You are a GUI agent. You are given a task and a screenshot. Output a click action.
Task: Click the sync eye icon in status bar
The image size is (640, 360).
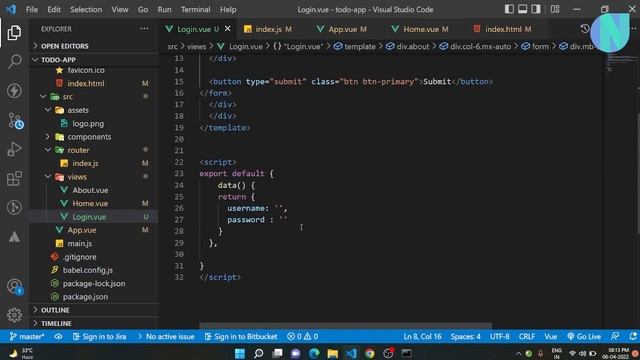click(58, 336)
